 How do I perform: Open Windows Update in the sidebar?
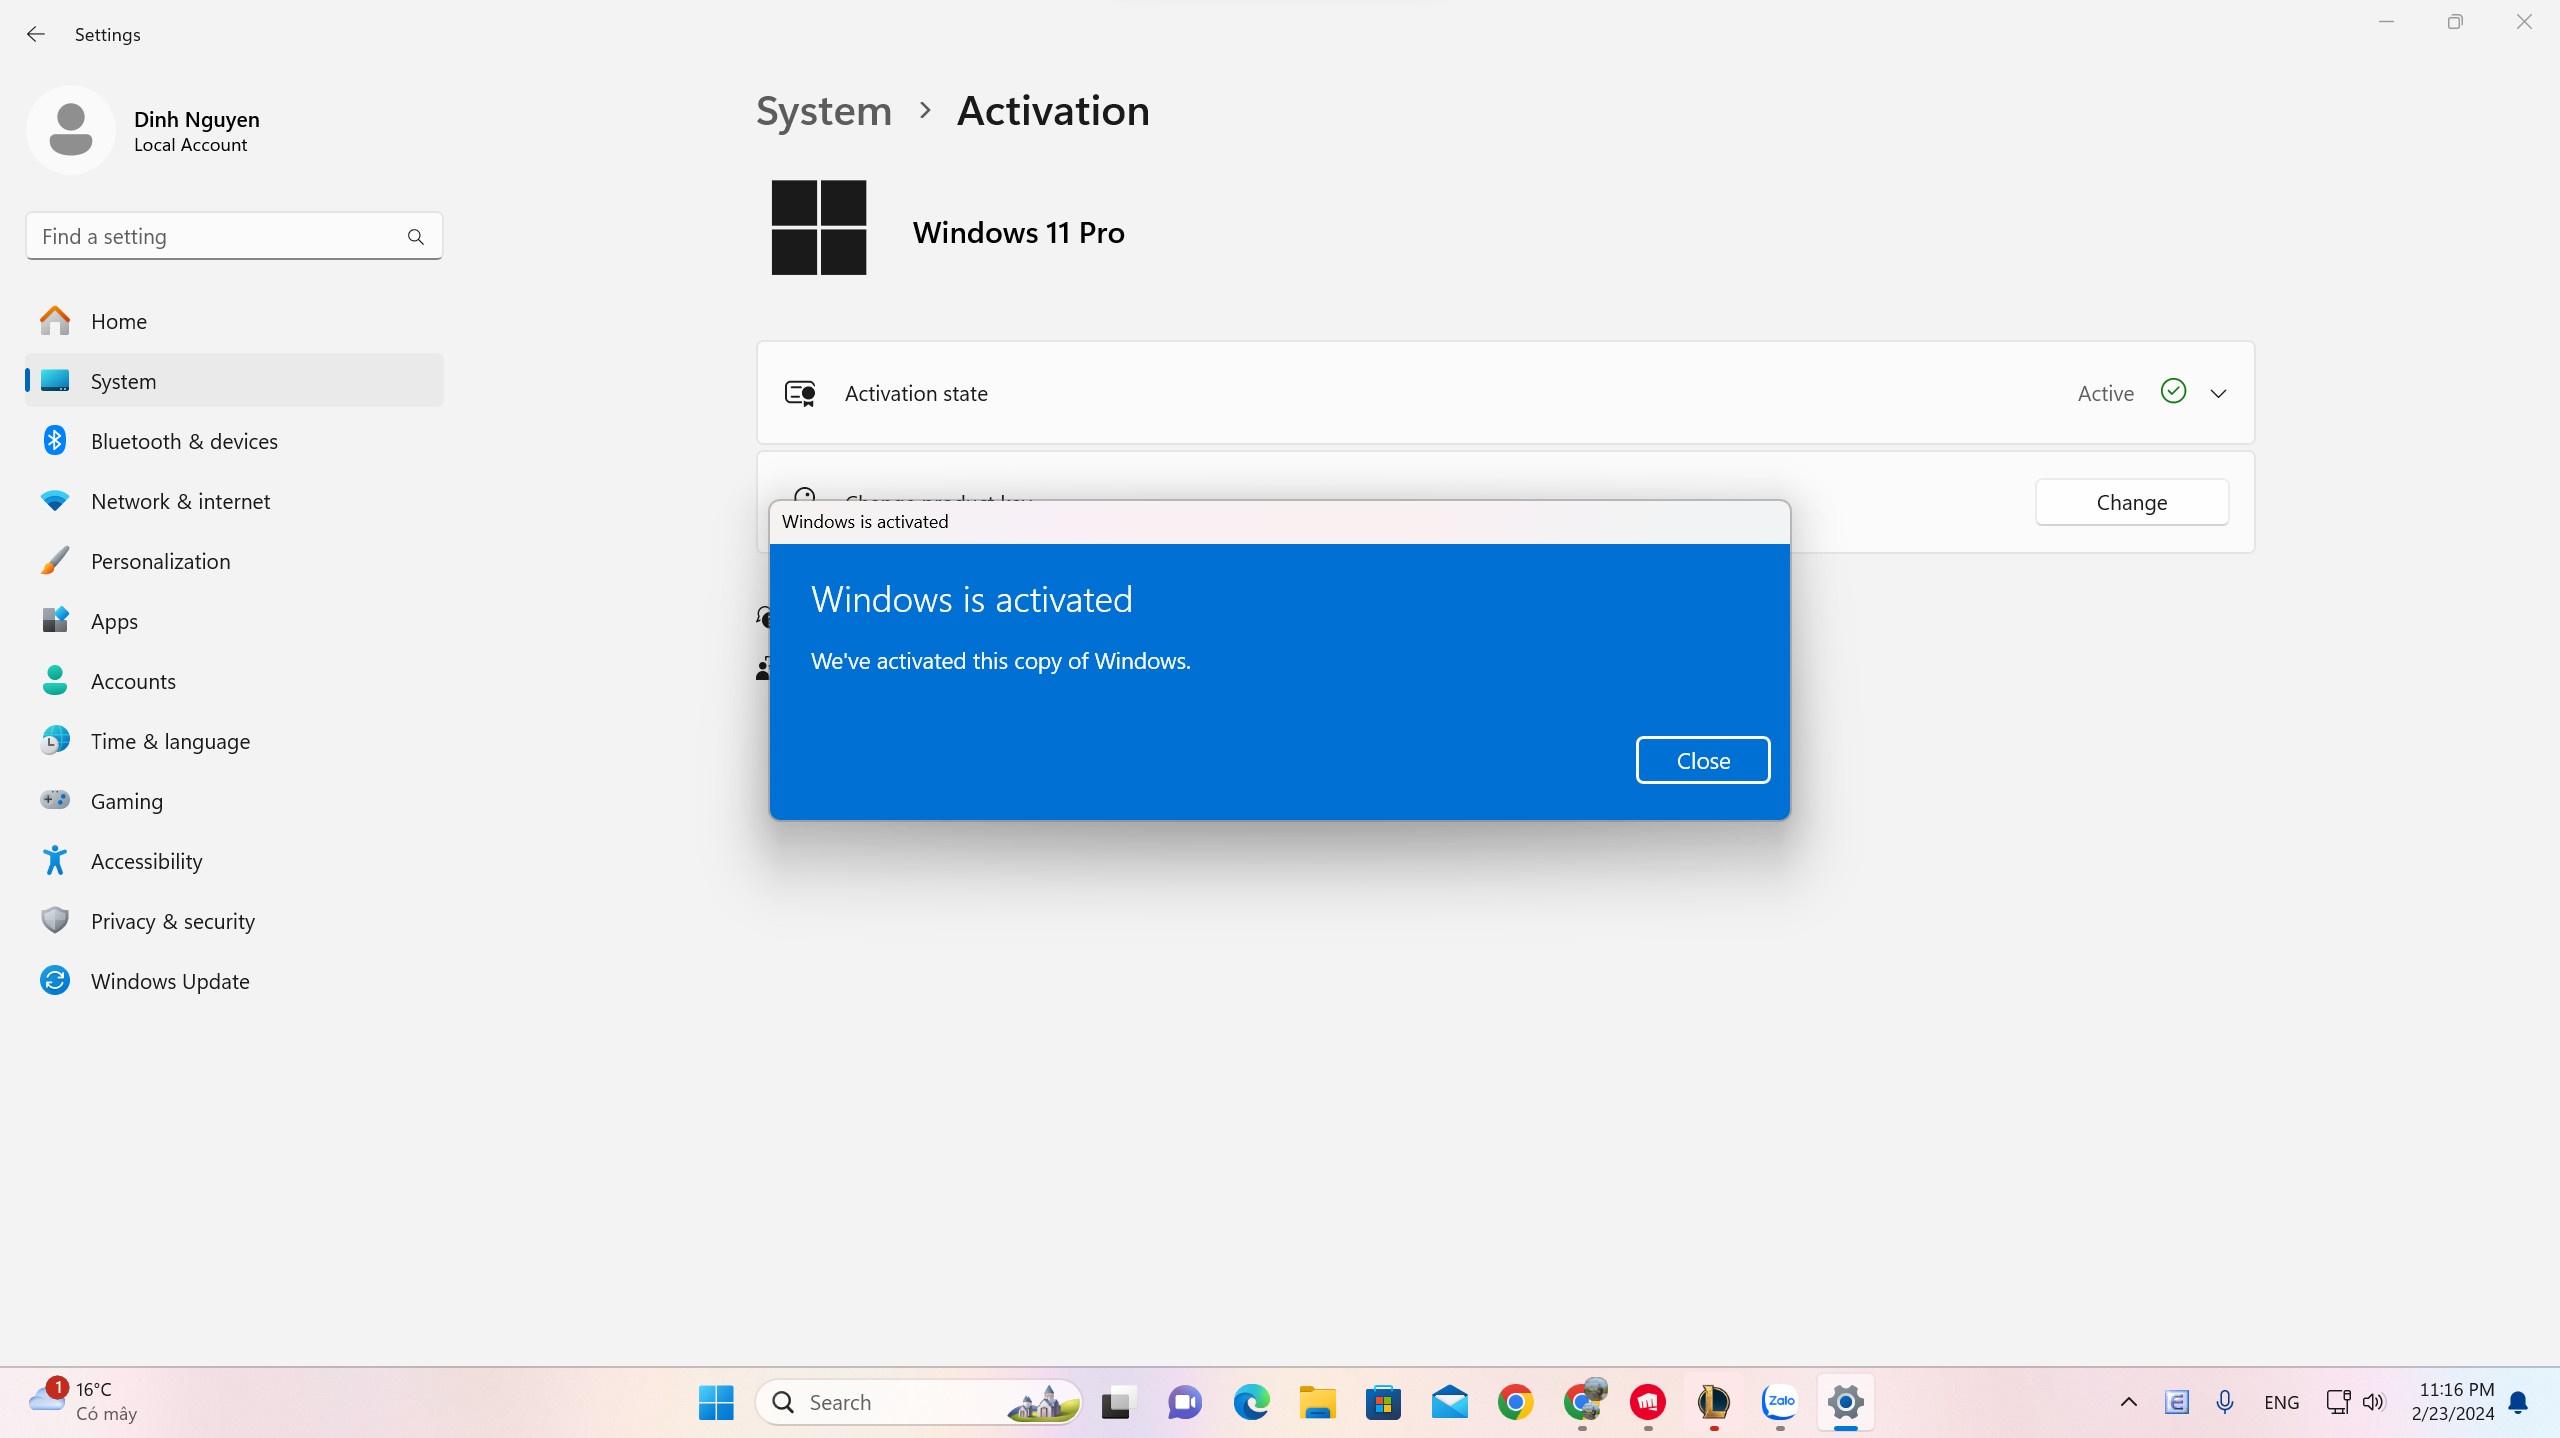[x=234, y=981]
